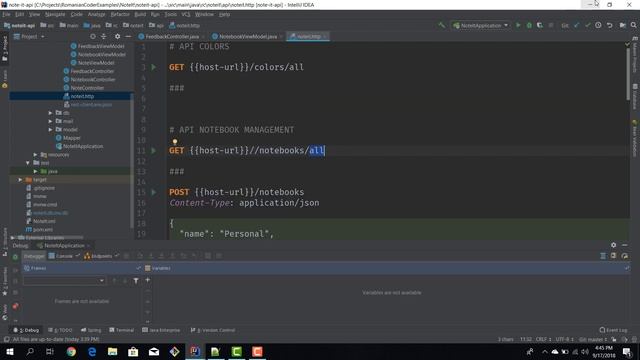
Task: Run with coverage icon in toolbar
Action: [540, 25]
